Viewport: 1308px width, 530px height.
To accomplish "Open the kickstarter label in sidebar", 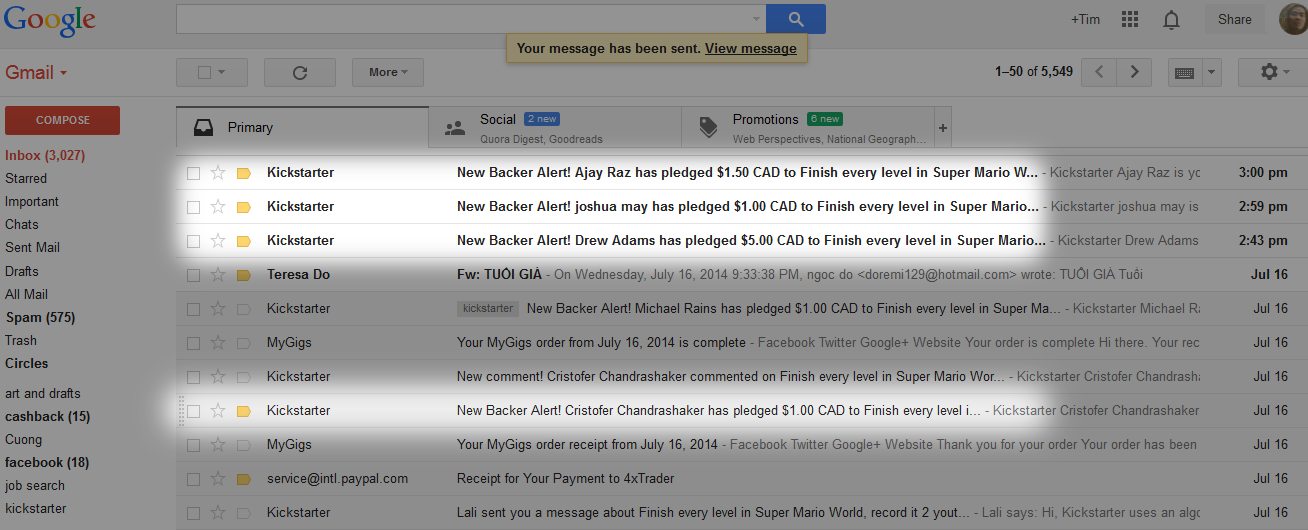I will tap(36, 509).
